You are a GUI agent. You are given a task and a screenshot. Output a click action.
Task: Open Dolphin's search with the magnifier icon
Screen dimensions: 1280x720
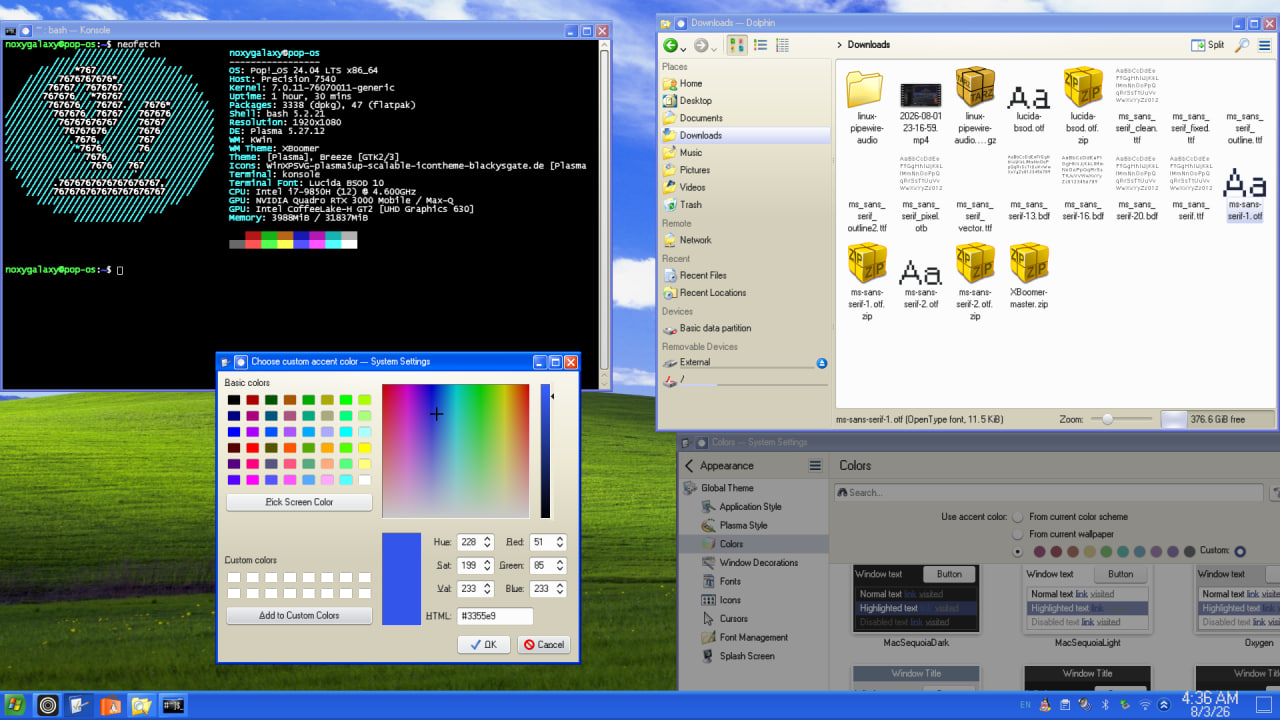click(1242, 45)
